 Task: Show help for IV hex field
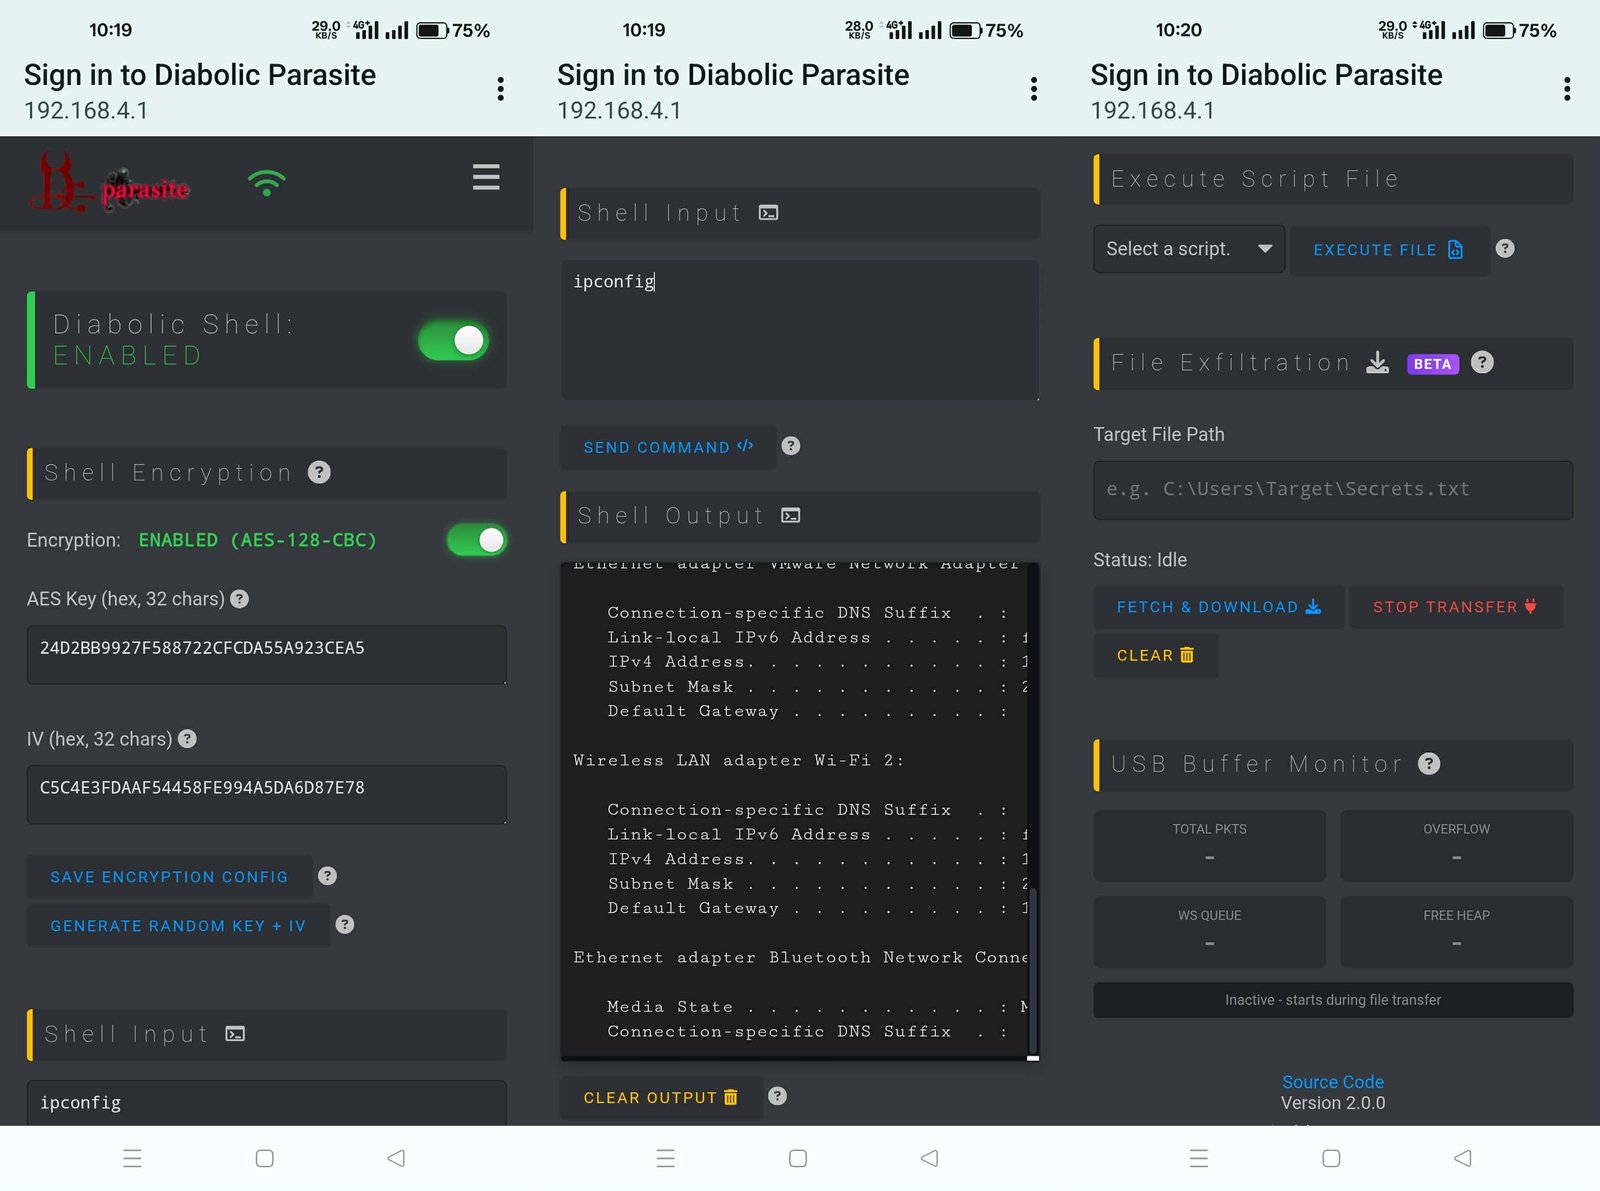click(x=187, y=739)
